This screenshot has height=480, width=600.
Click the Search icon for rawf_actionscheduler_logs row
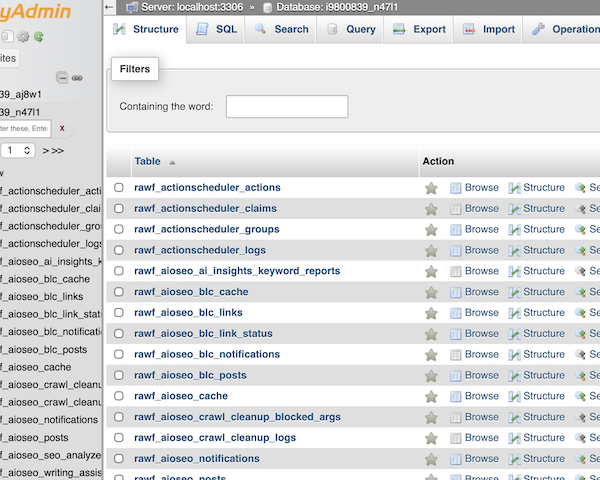coord(580,250)
